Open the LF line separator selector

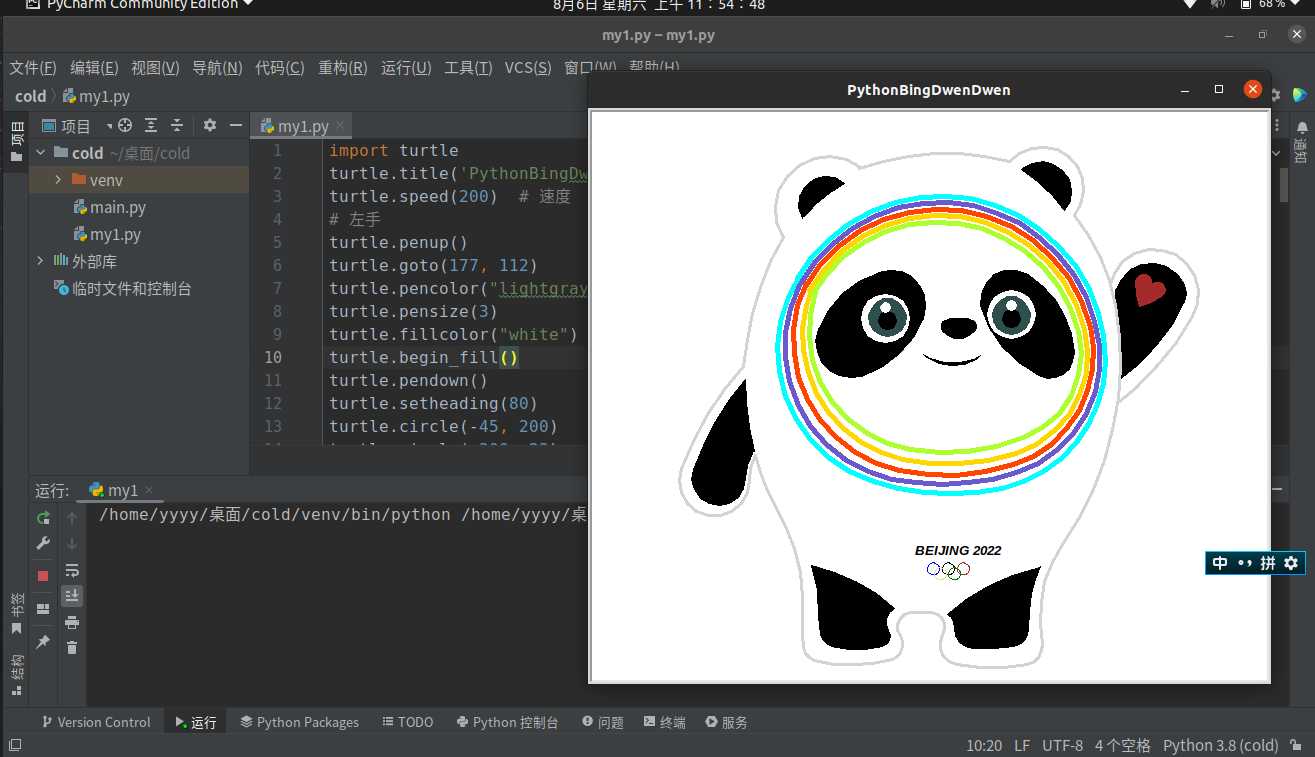(x=1022, y=746)
